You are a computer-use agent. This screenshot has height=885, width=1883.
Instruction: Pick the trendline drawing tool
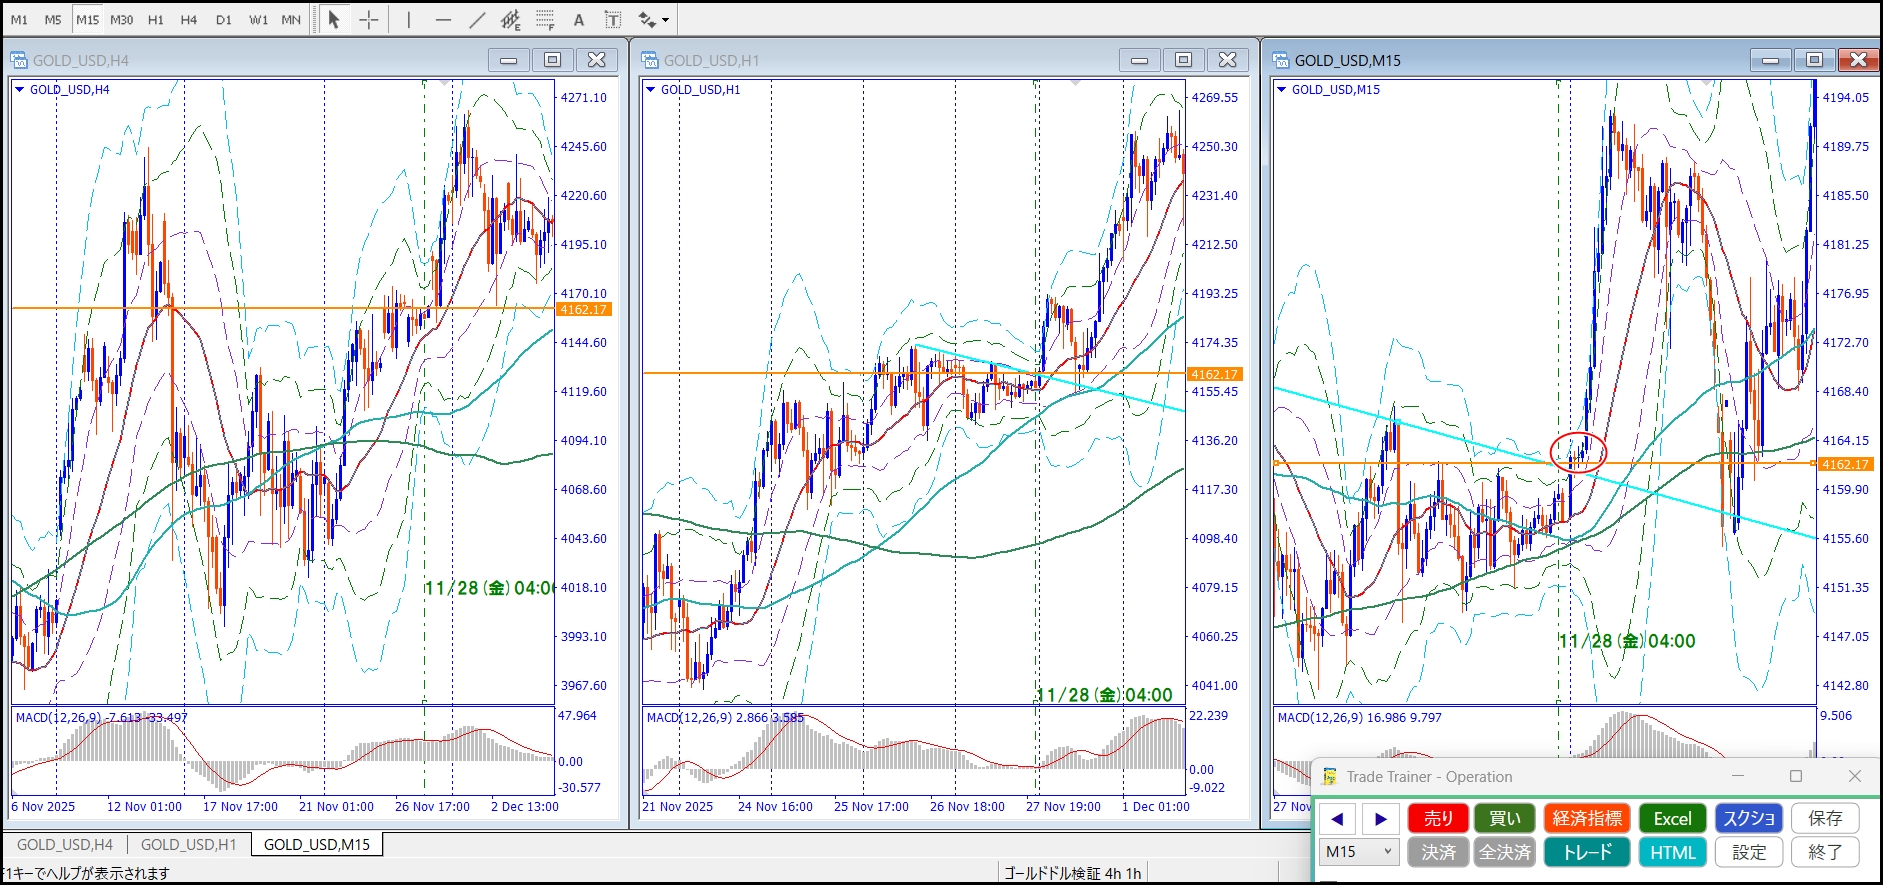click(477, 19)
